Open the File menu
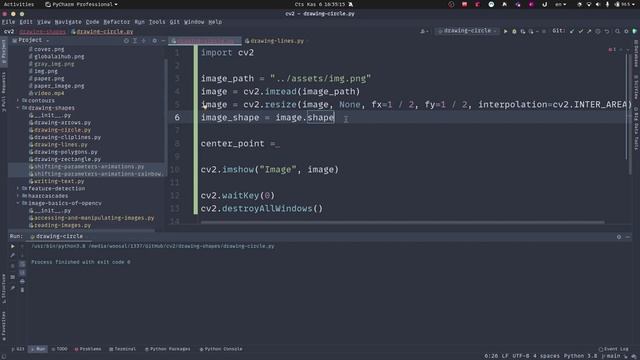This screenshot has width=640, height=360. pyautogui.click(x=9, y=22)
